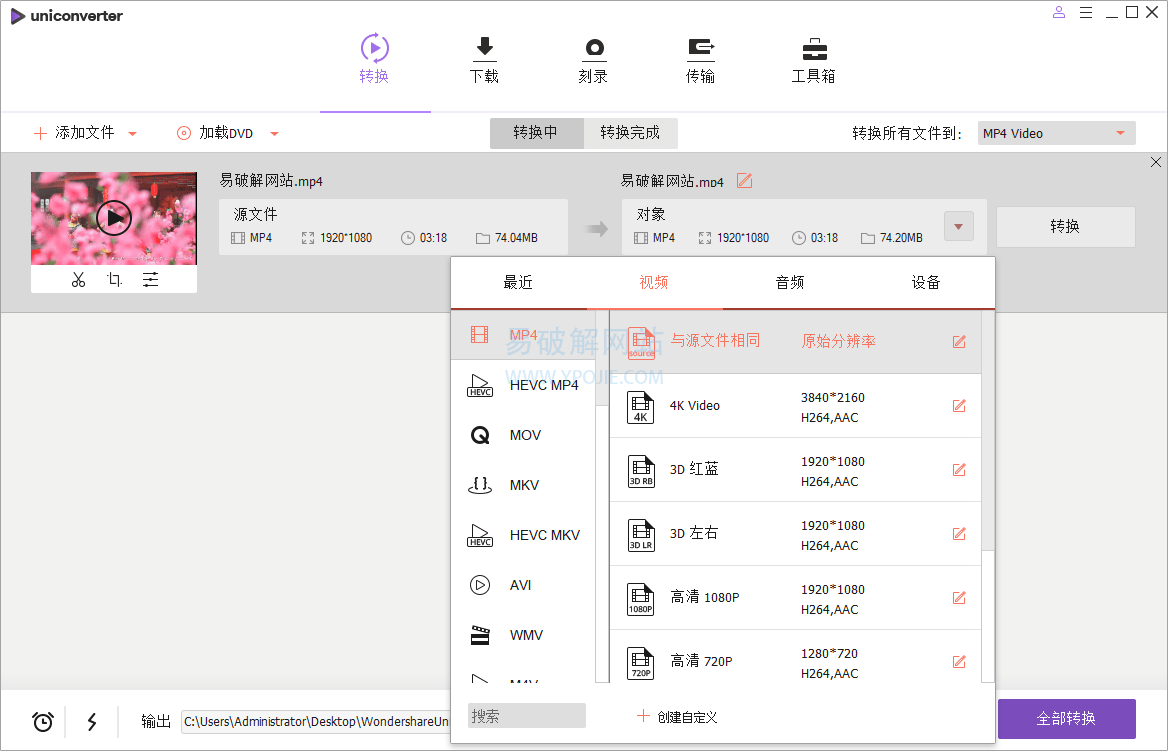The image size is (1168, 751).
Task: Switch to the 音频 tab
Action: click(x=790, y=282)
